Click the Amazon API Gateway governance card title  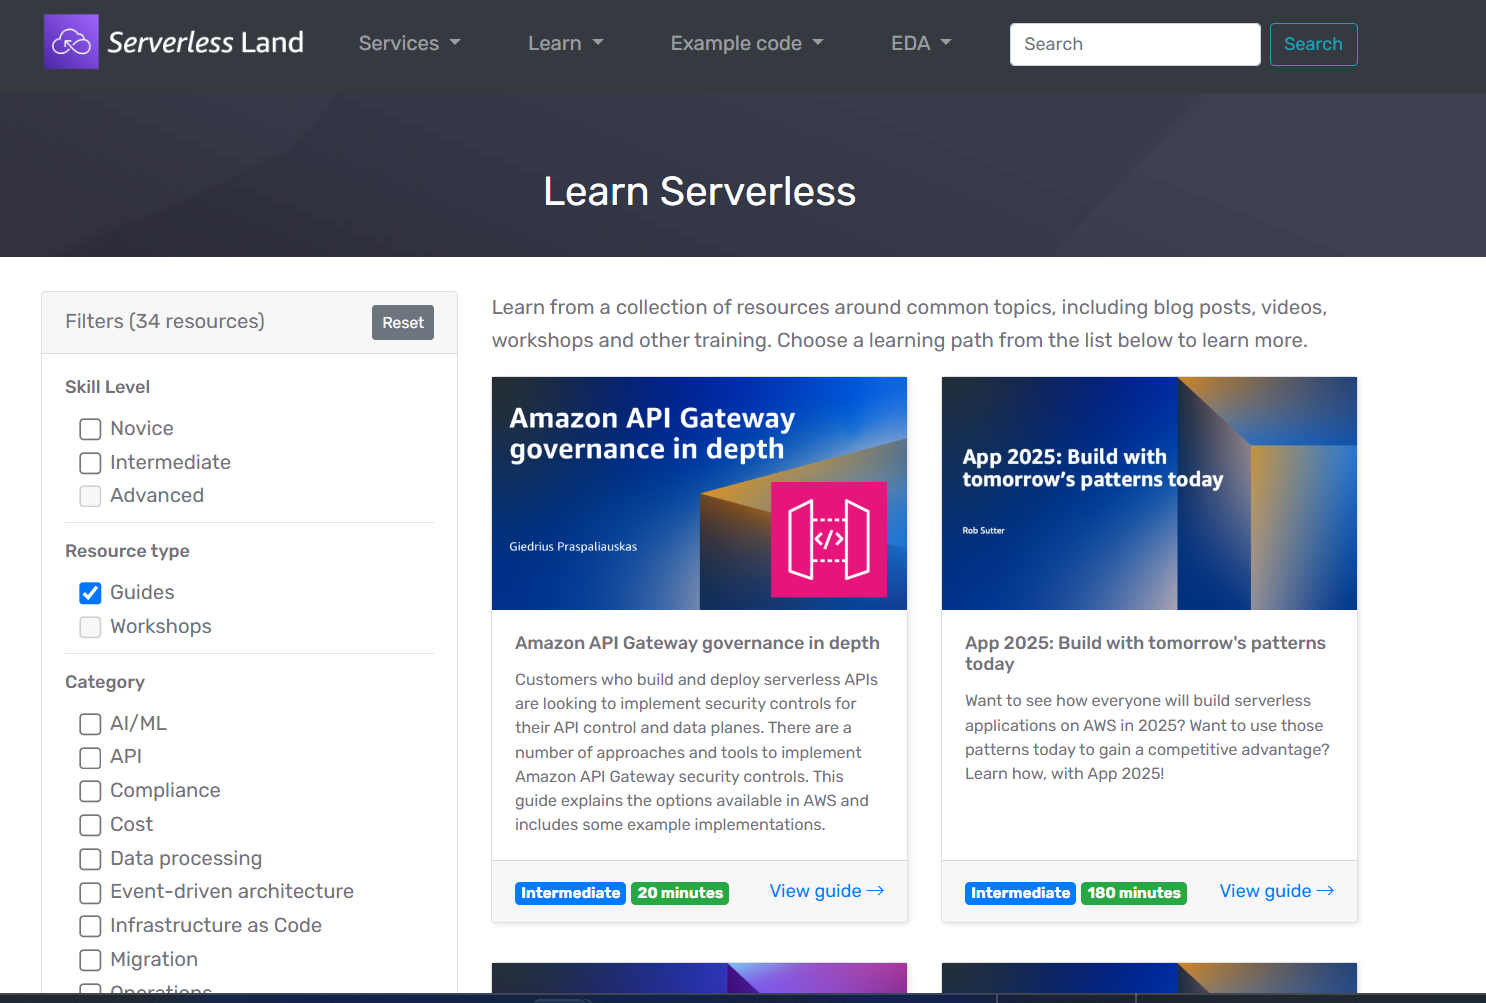click(x=697, y=643)
